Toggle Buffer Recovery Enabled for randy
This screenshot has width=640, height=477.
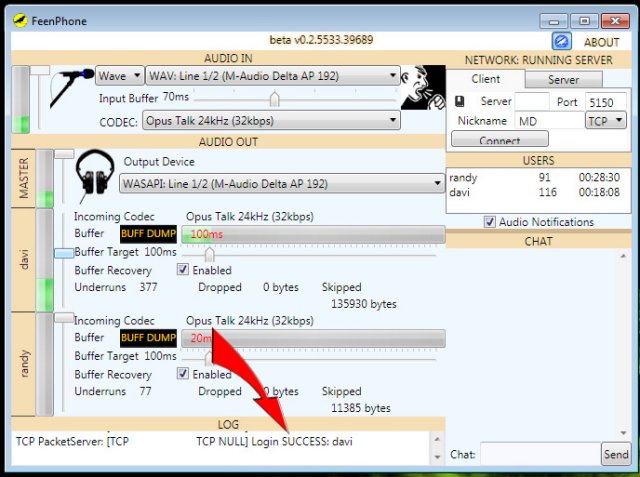point(182,373)
